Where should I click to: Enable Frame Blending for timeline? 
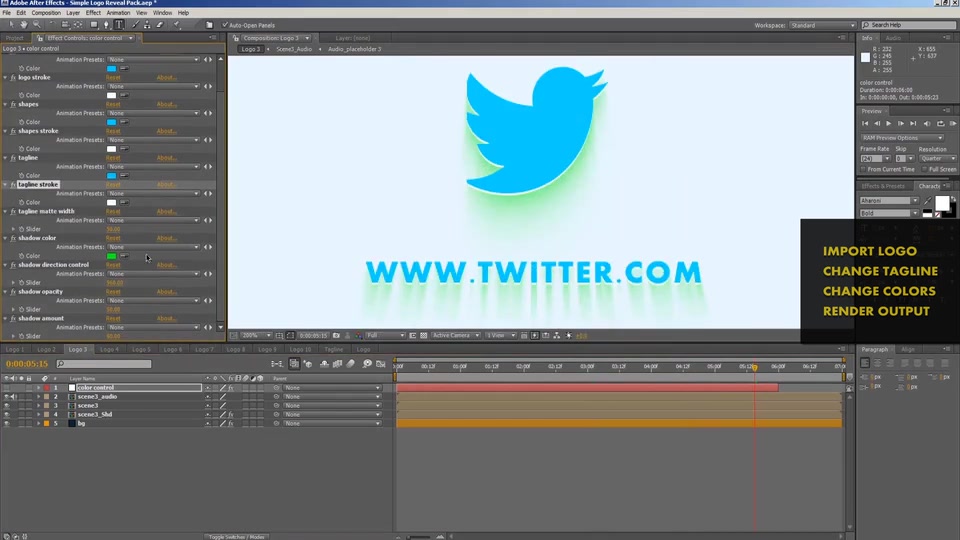pos(337,364)
